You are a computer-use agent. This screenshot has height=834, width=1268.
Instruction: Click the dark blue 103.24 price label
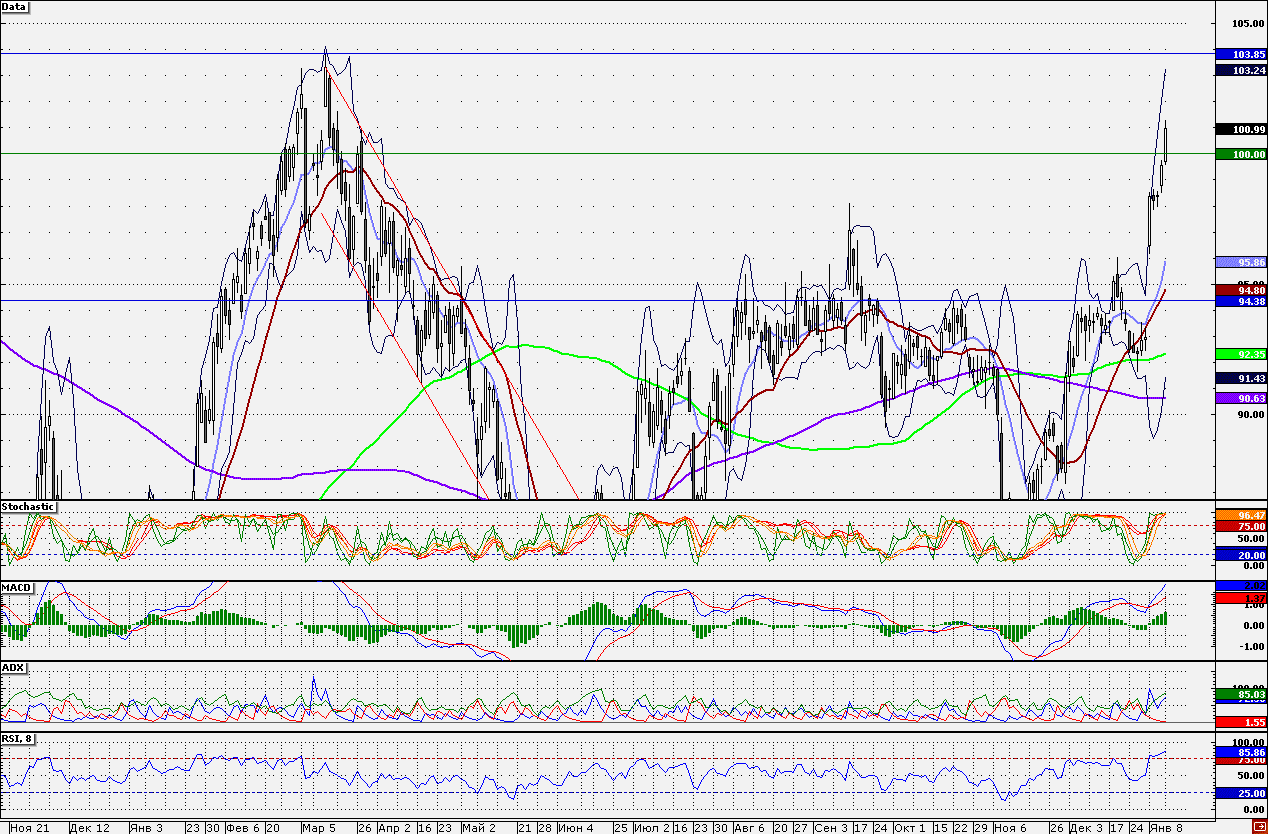coord(1240,70)
